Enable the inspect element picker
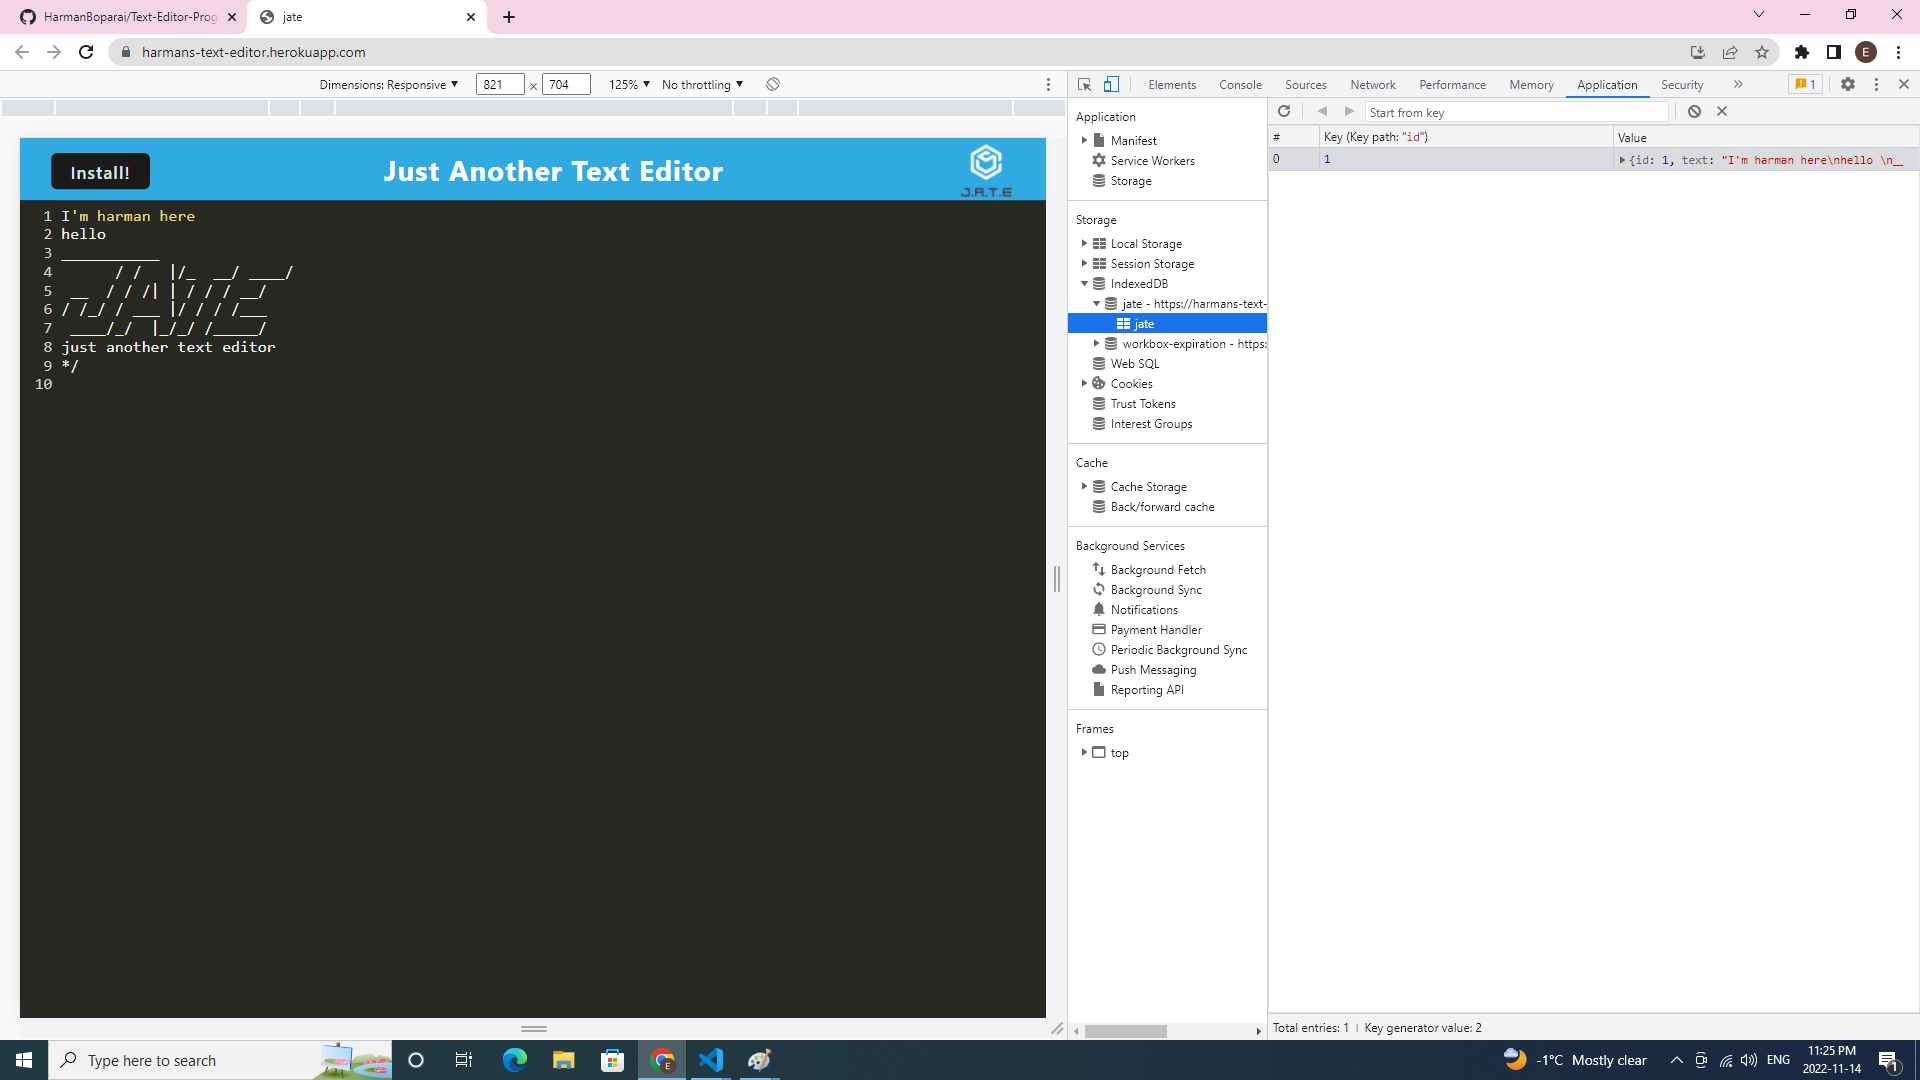1920x1080 pixels. point(1084,84)
